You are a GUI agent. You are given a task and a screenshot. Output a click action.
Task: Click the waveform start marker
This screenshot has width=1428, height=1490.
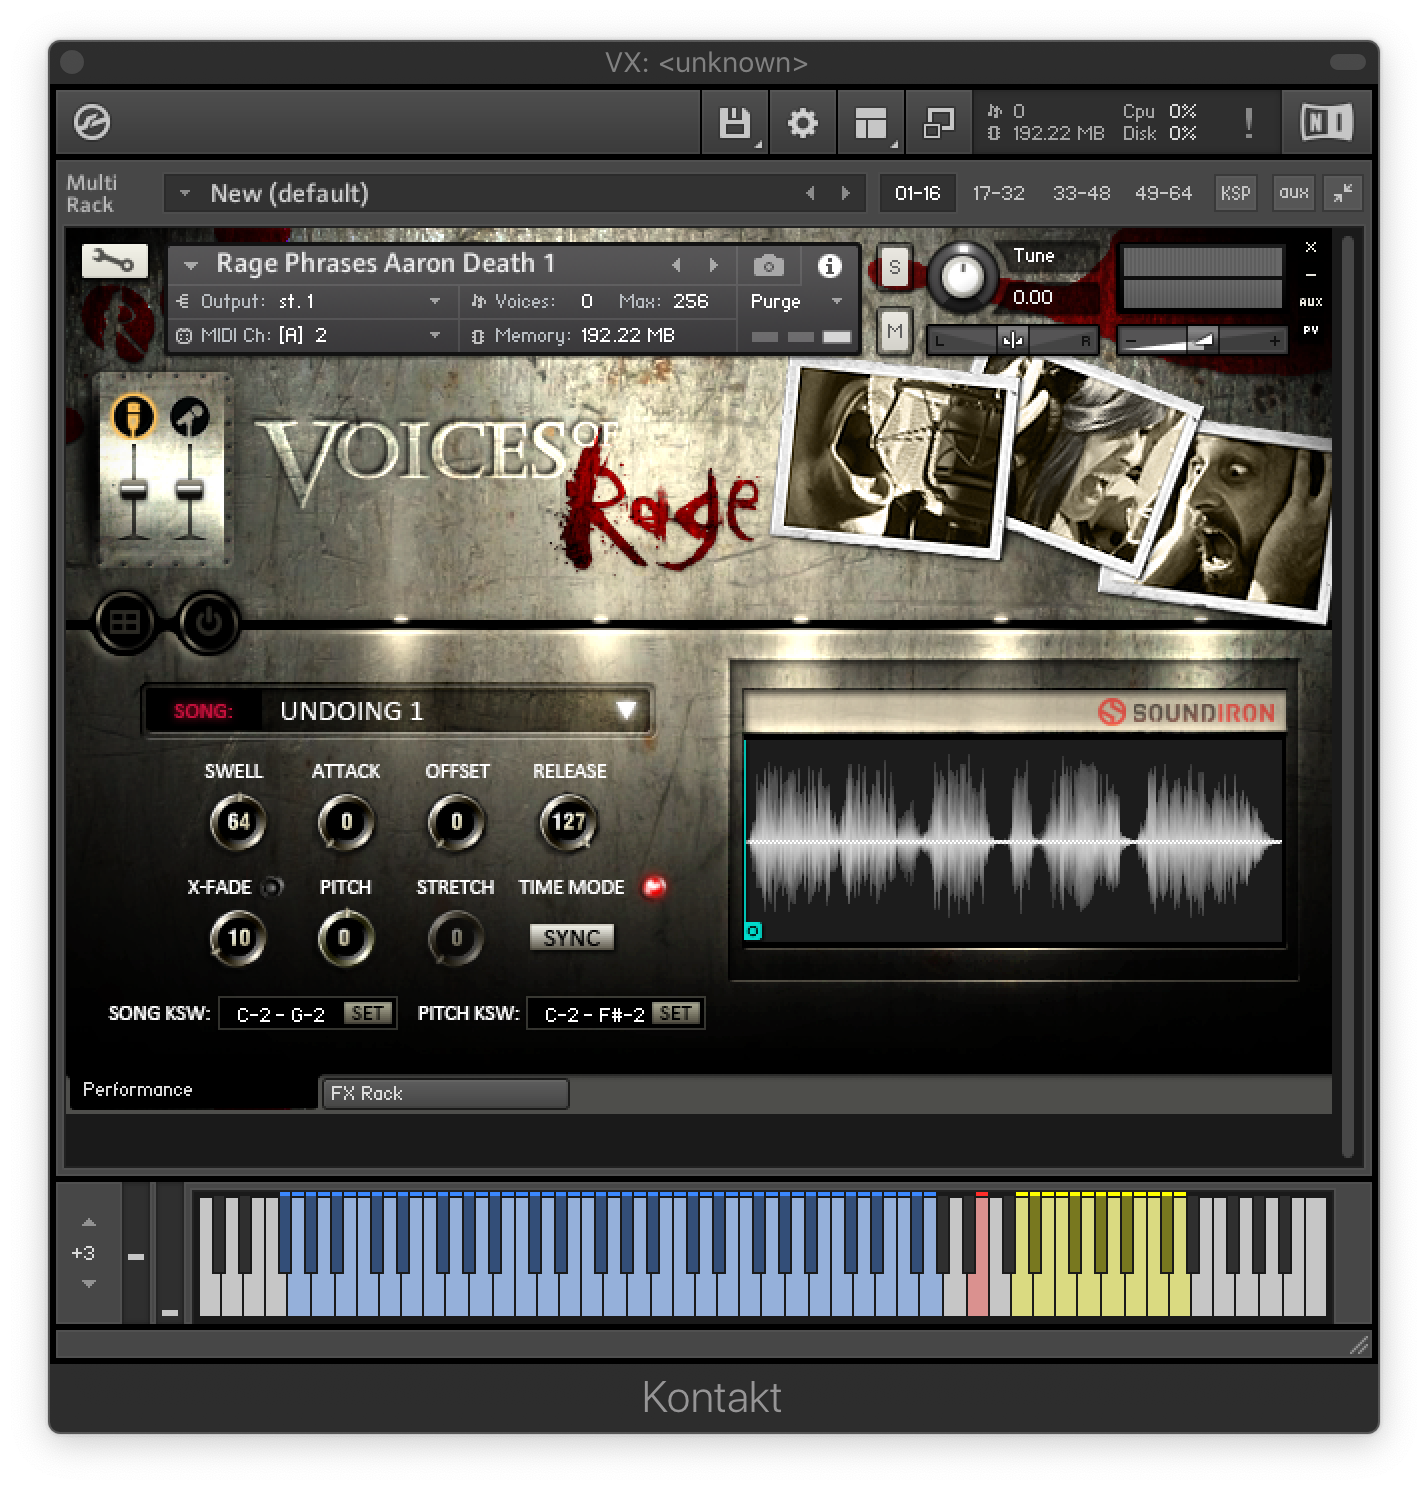point(753,931)
